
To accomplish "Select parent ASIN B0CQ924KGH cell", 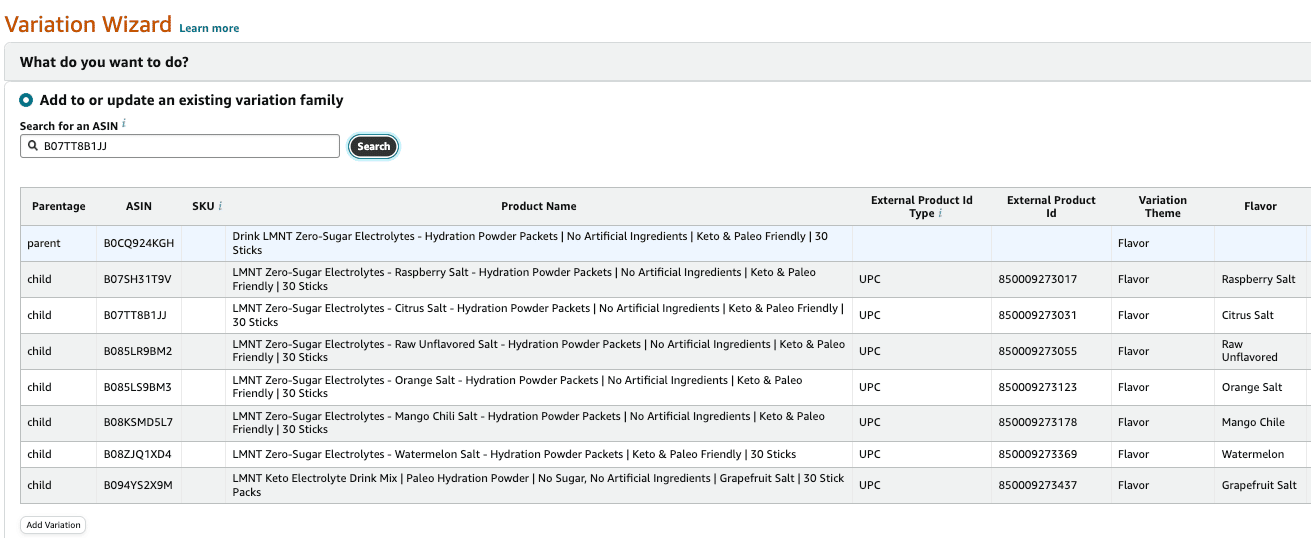I will 139,243.
